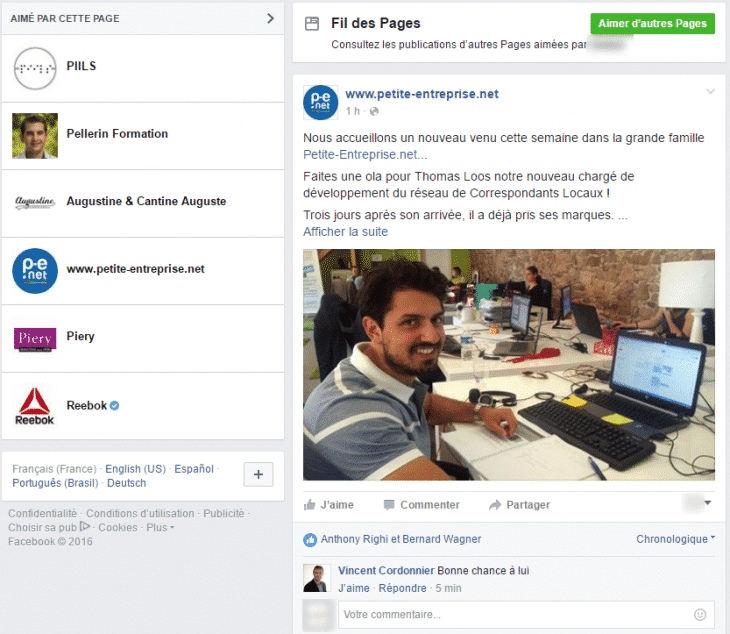730x634 pixels.
Task: Click 'Aimer d'autres Pages' green button
Action: (x=652, y=24)
